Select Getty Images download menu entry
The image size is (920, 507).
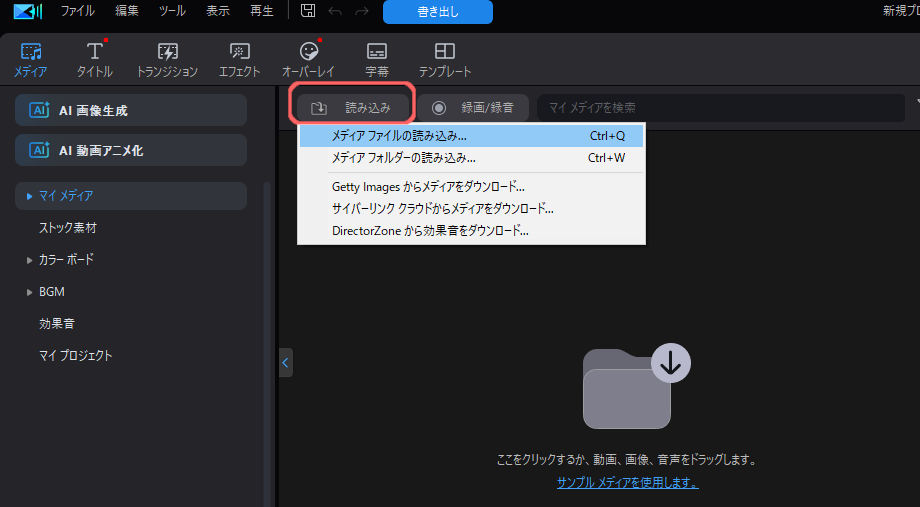tap(428, 186)
